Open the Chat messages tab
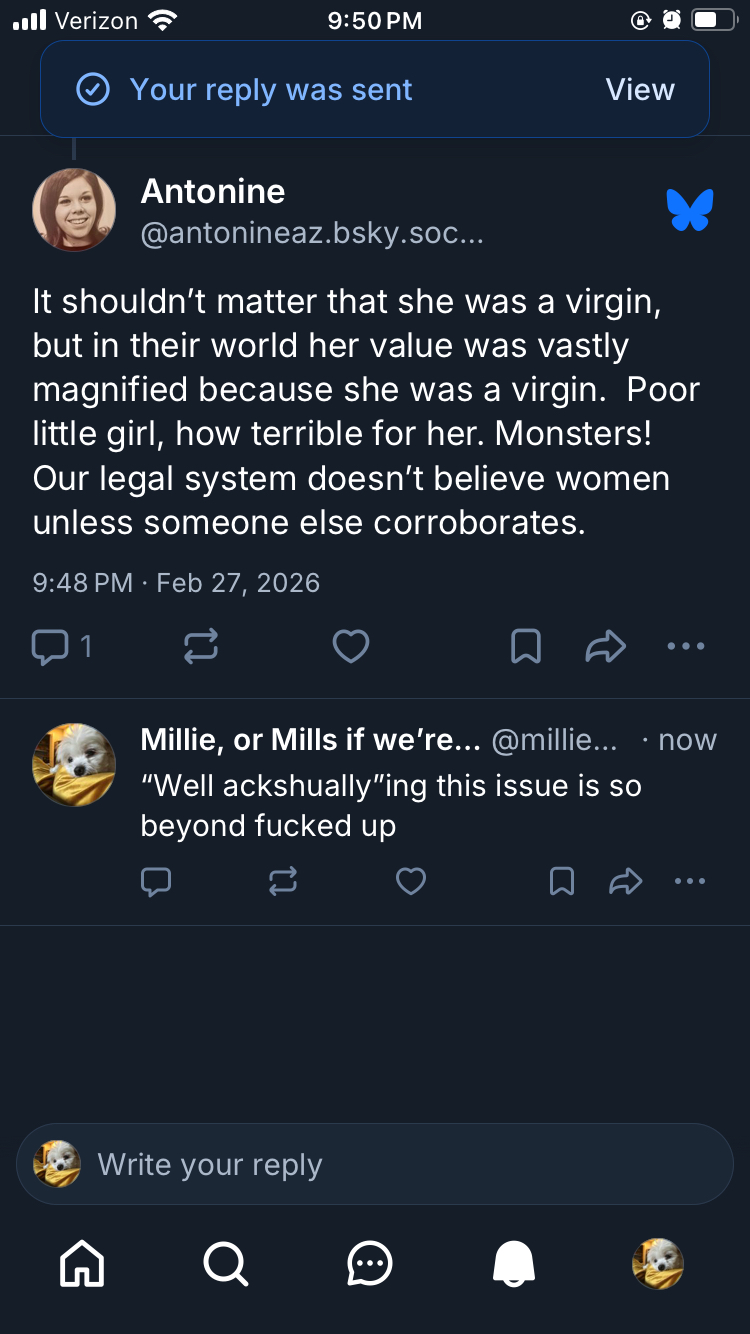This screenshot has height=1334, width=750. (x=370, y=1264)
